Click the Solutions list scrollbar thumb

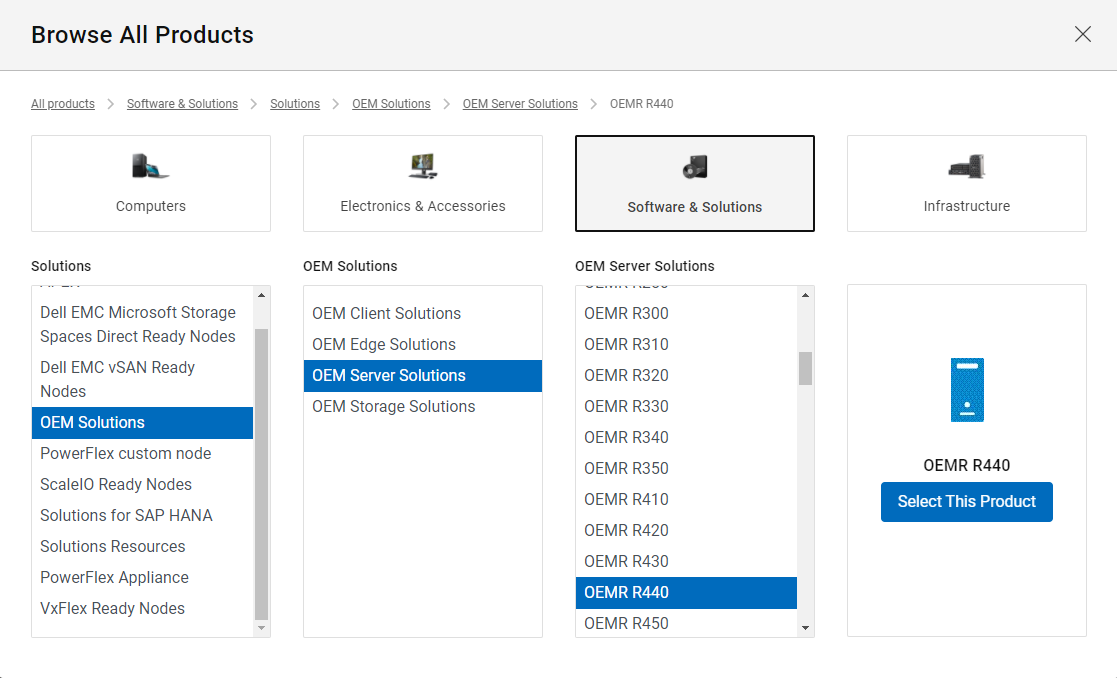261,474
